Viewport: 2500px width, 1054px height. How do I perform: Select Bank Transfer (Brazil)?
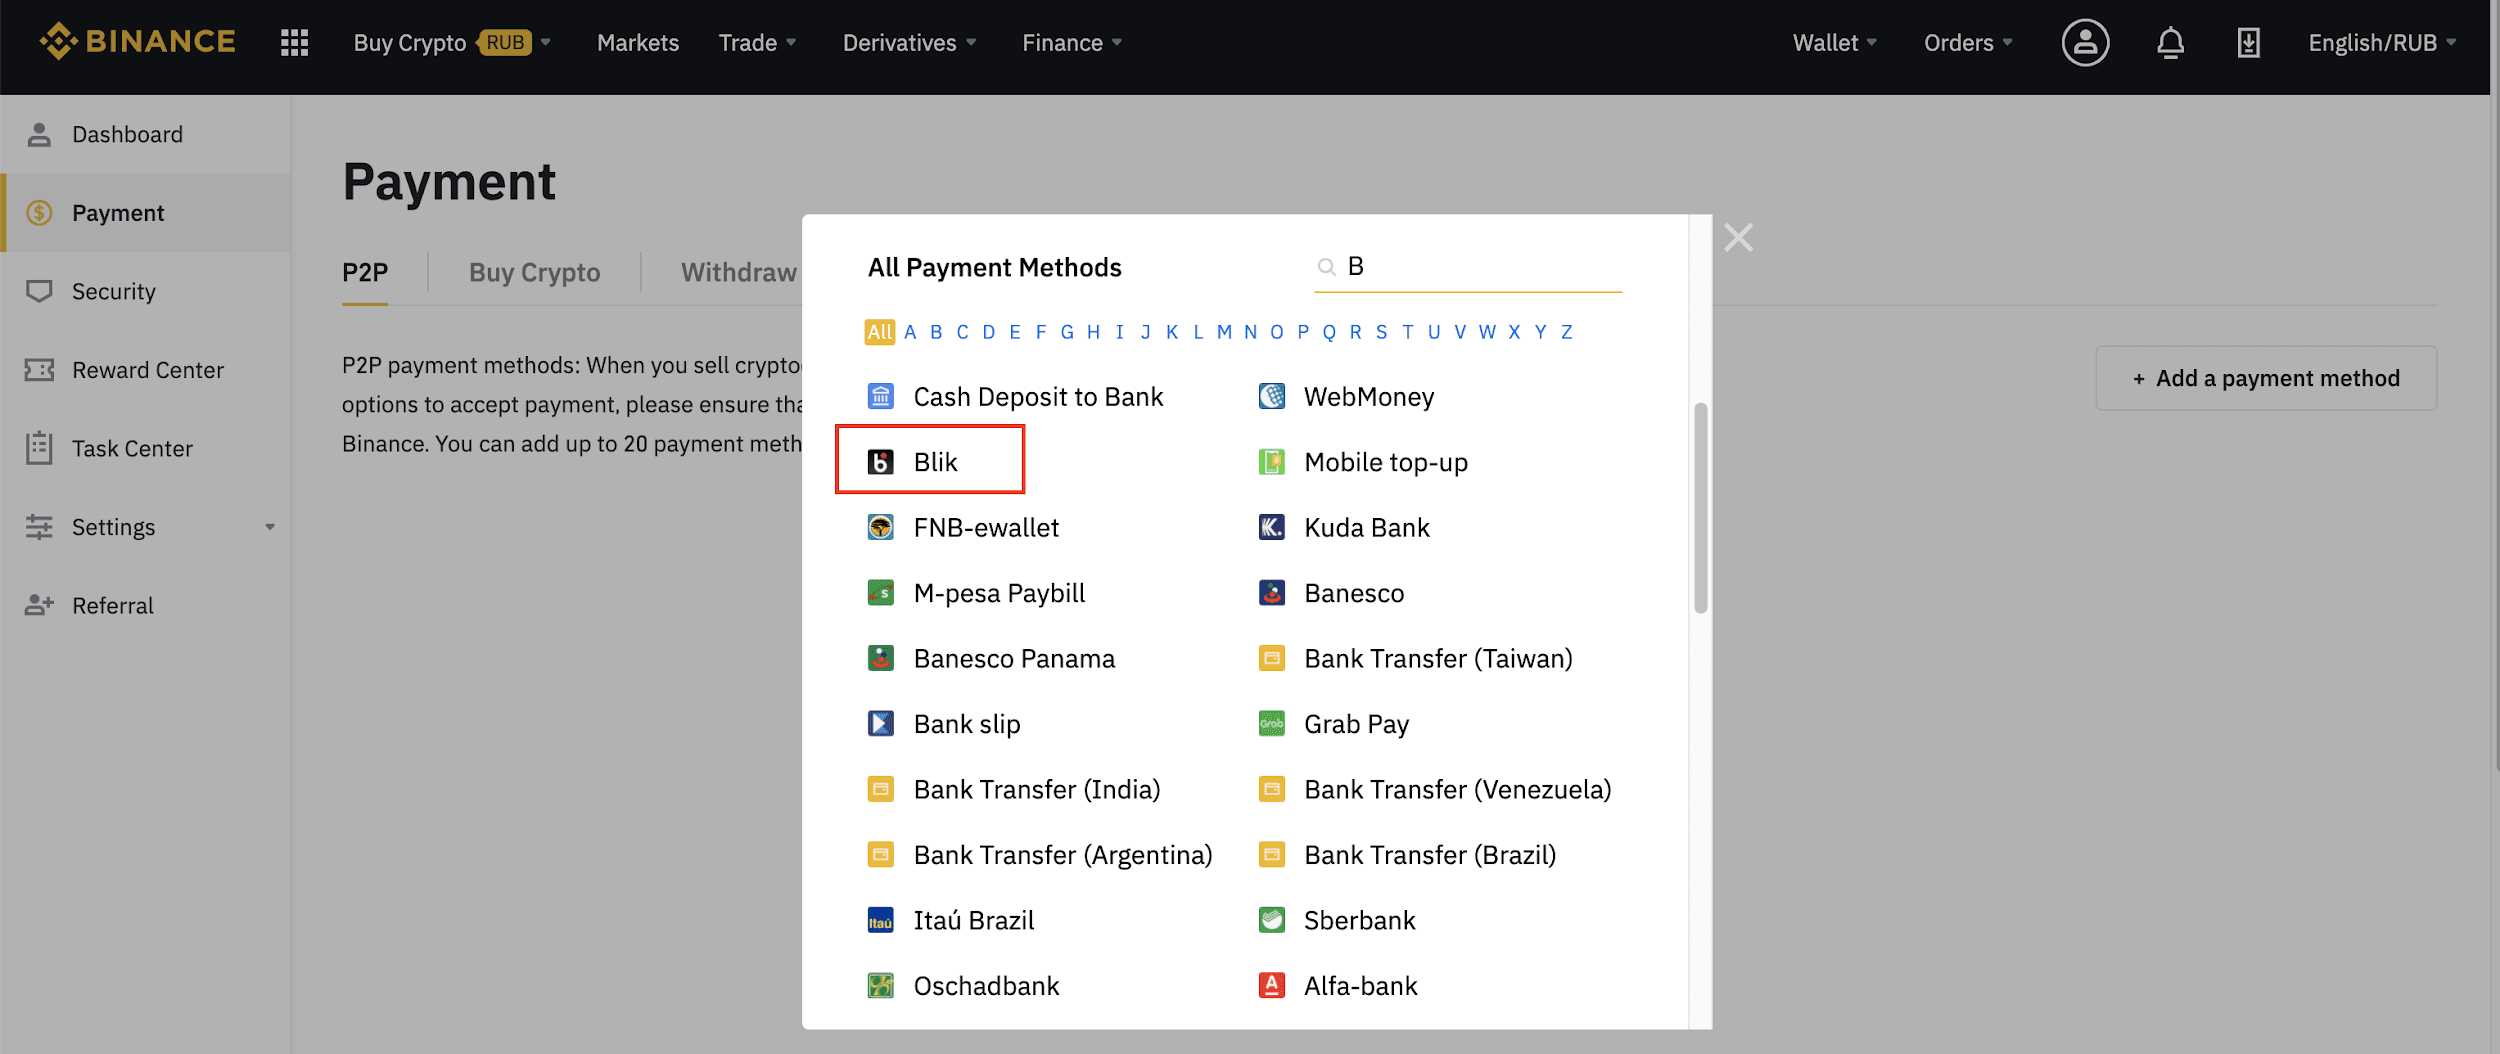pos(1408,855)
